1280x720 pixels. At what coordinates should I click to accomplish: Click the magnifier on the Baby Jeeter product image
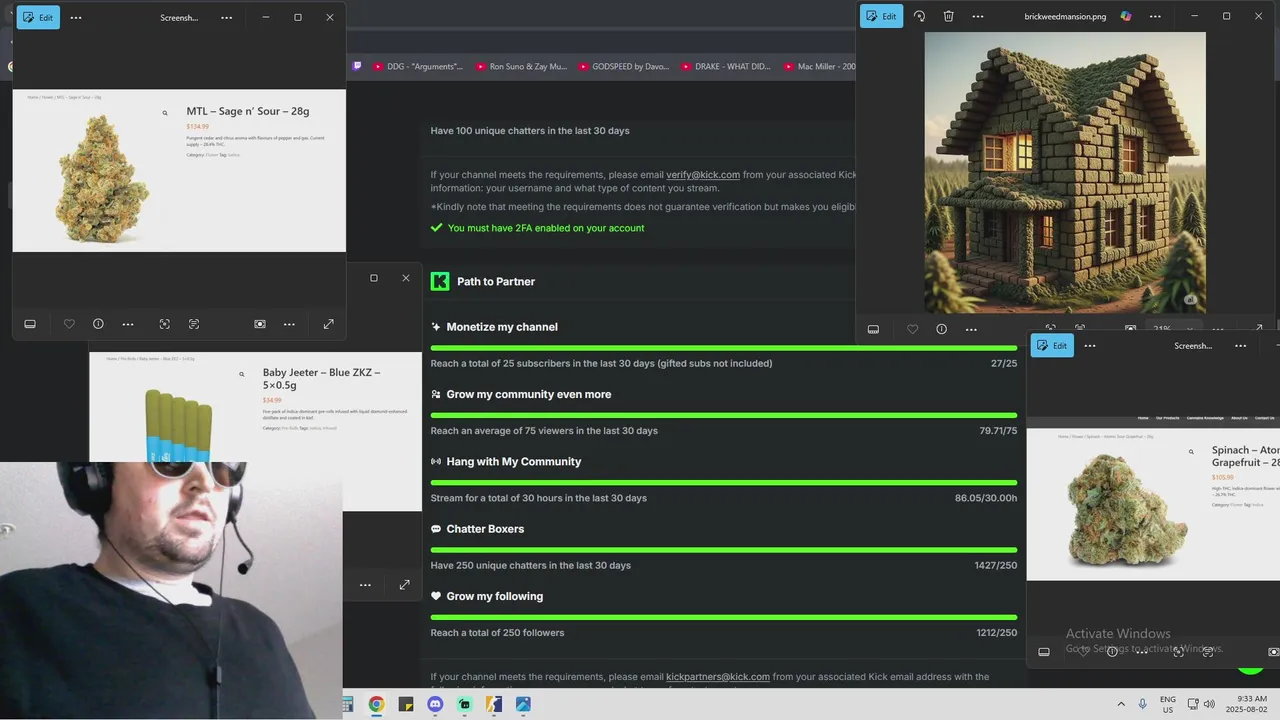(x=242, y=374)
